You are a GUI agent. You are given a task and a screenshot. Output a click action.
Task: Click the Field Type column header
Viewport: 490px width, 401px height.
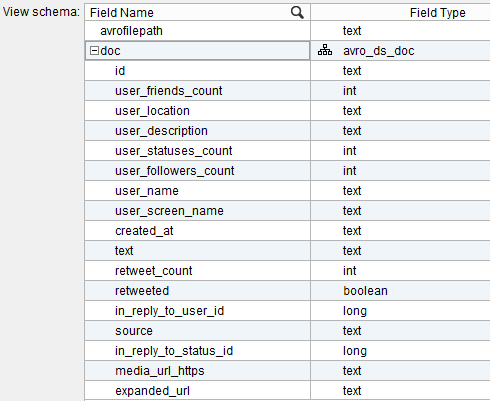[400, 13]
